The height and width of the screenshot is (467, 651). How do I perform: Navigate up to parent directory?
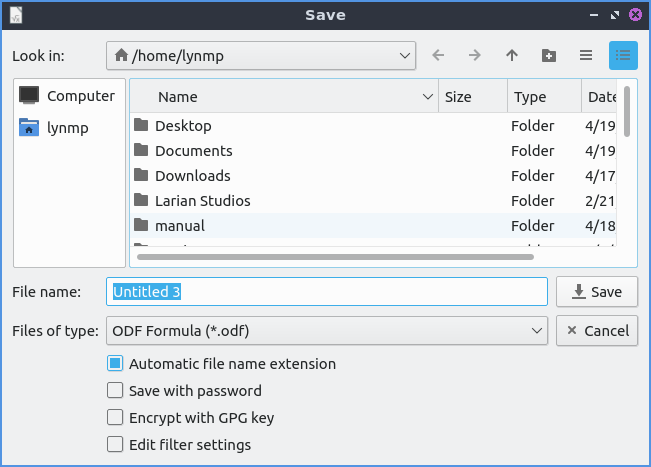[512, 56]
